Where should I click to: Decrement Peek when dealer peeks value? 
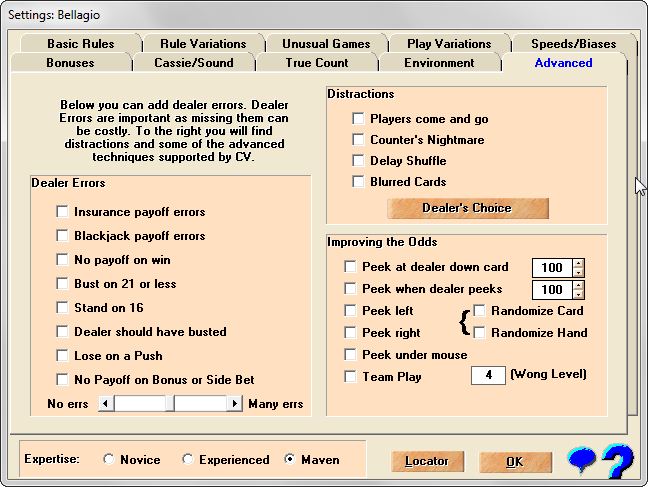[x=579, y=294]
